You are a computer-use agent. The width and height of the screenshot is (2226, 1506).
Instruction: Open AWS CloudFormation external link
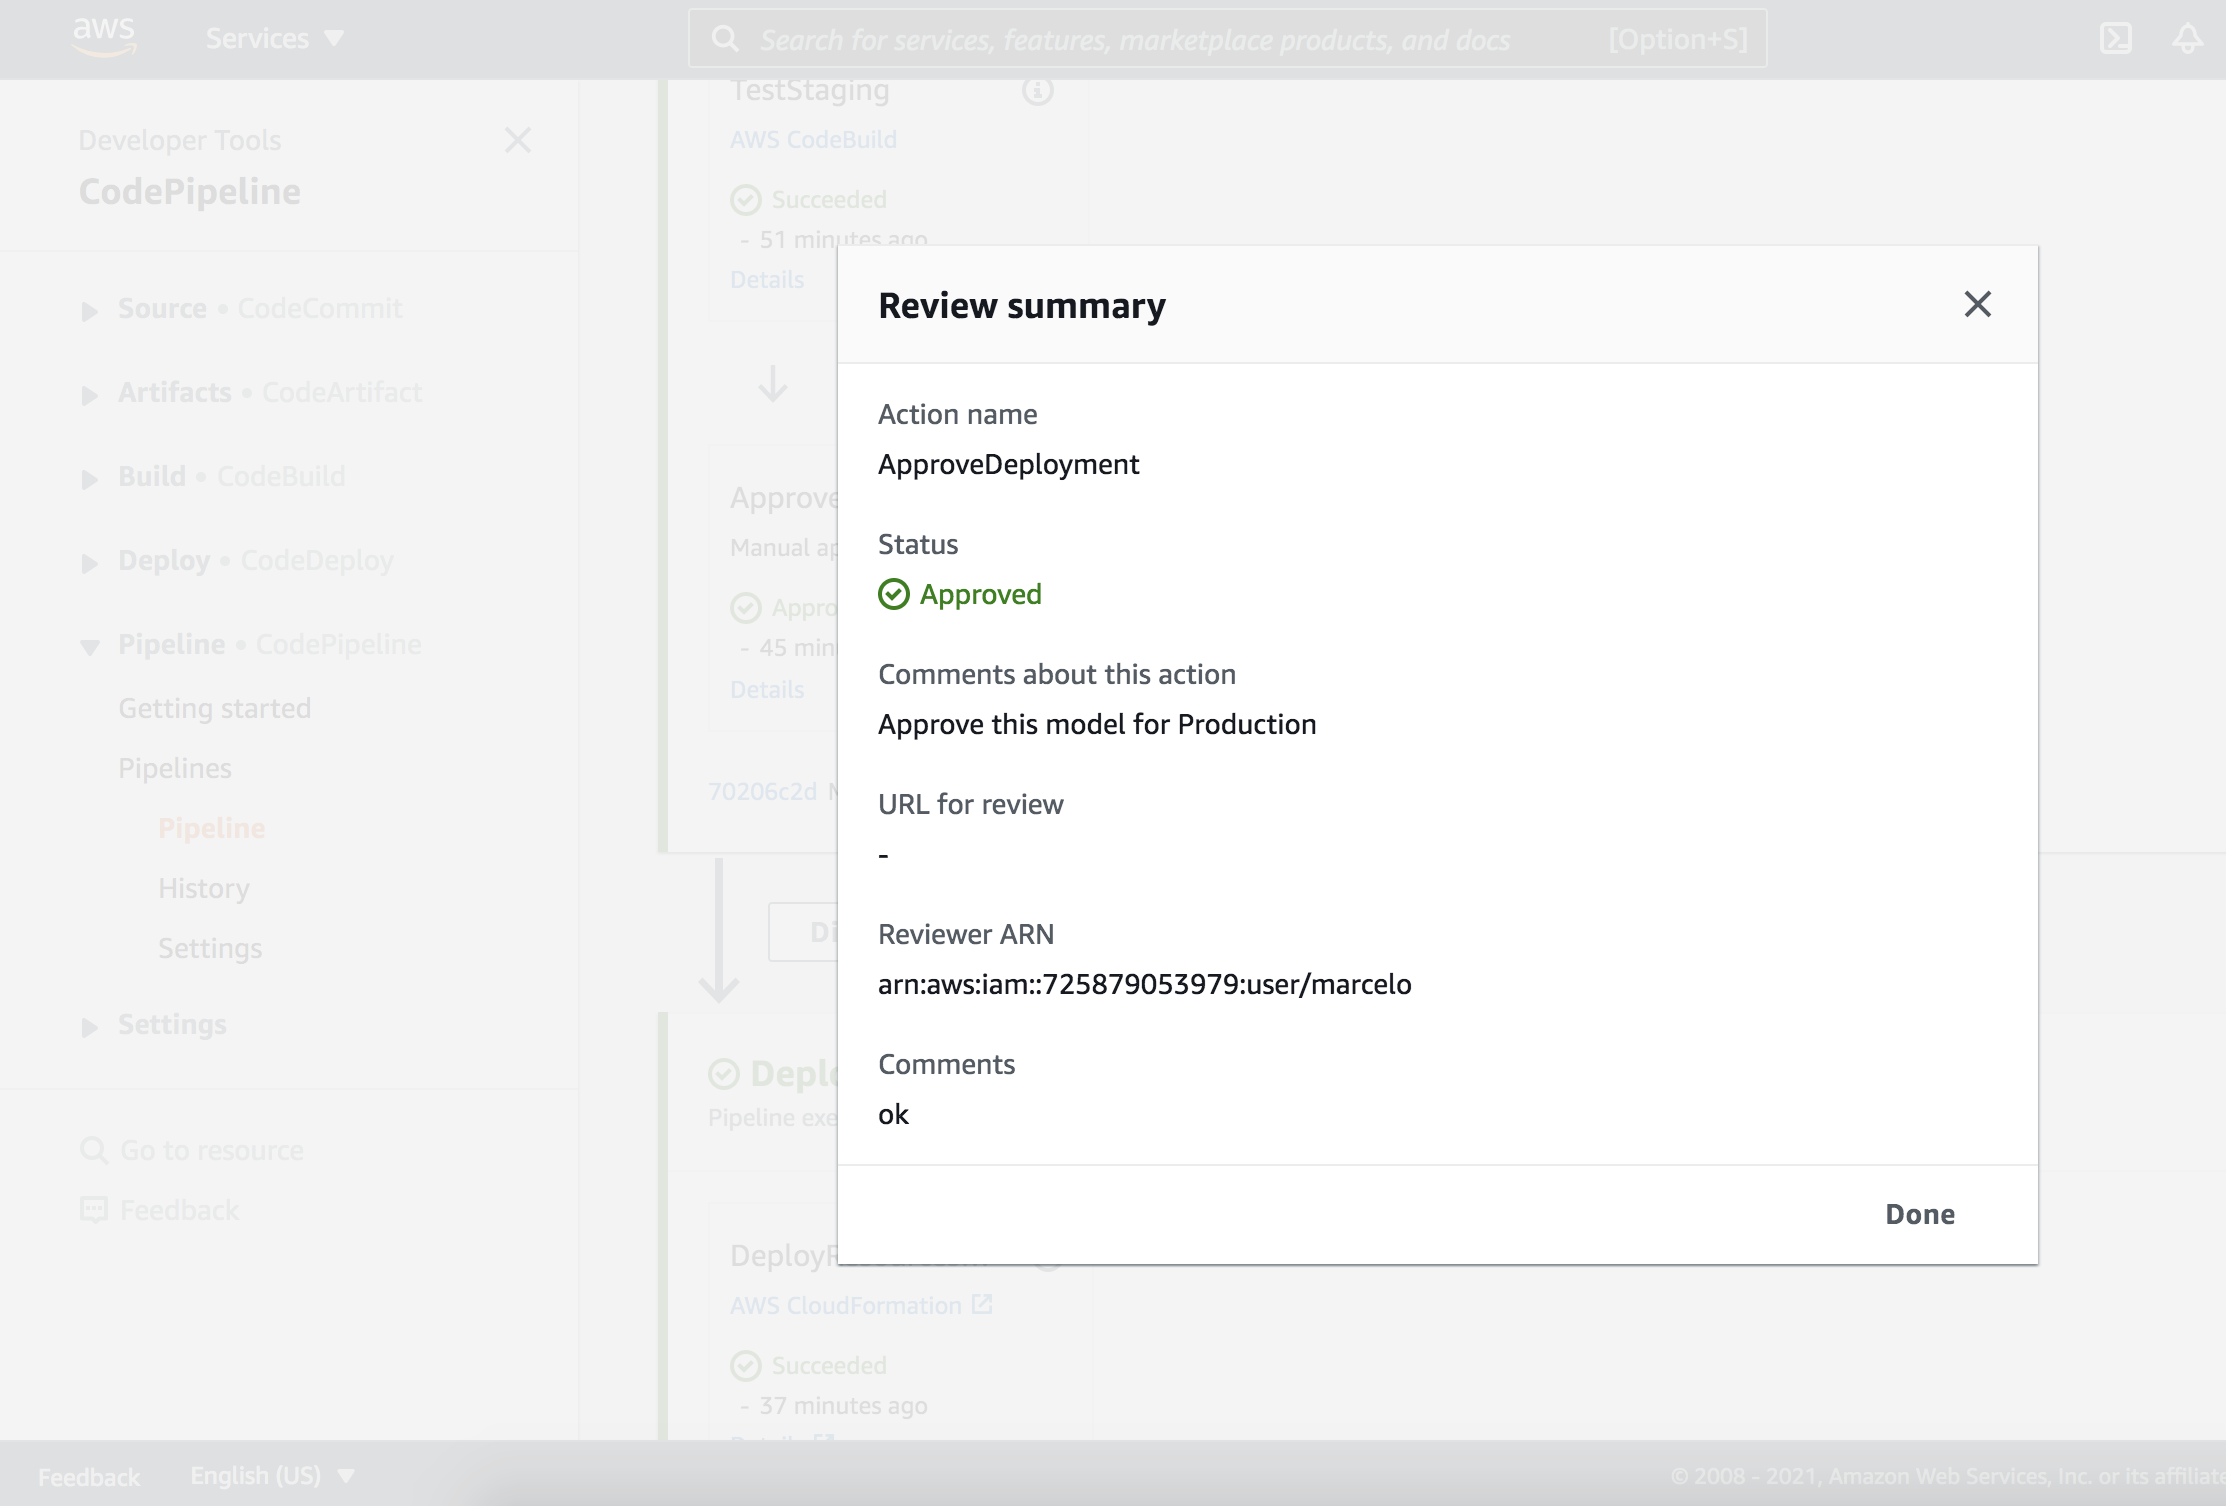[861, 1305]
